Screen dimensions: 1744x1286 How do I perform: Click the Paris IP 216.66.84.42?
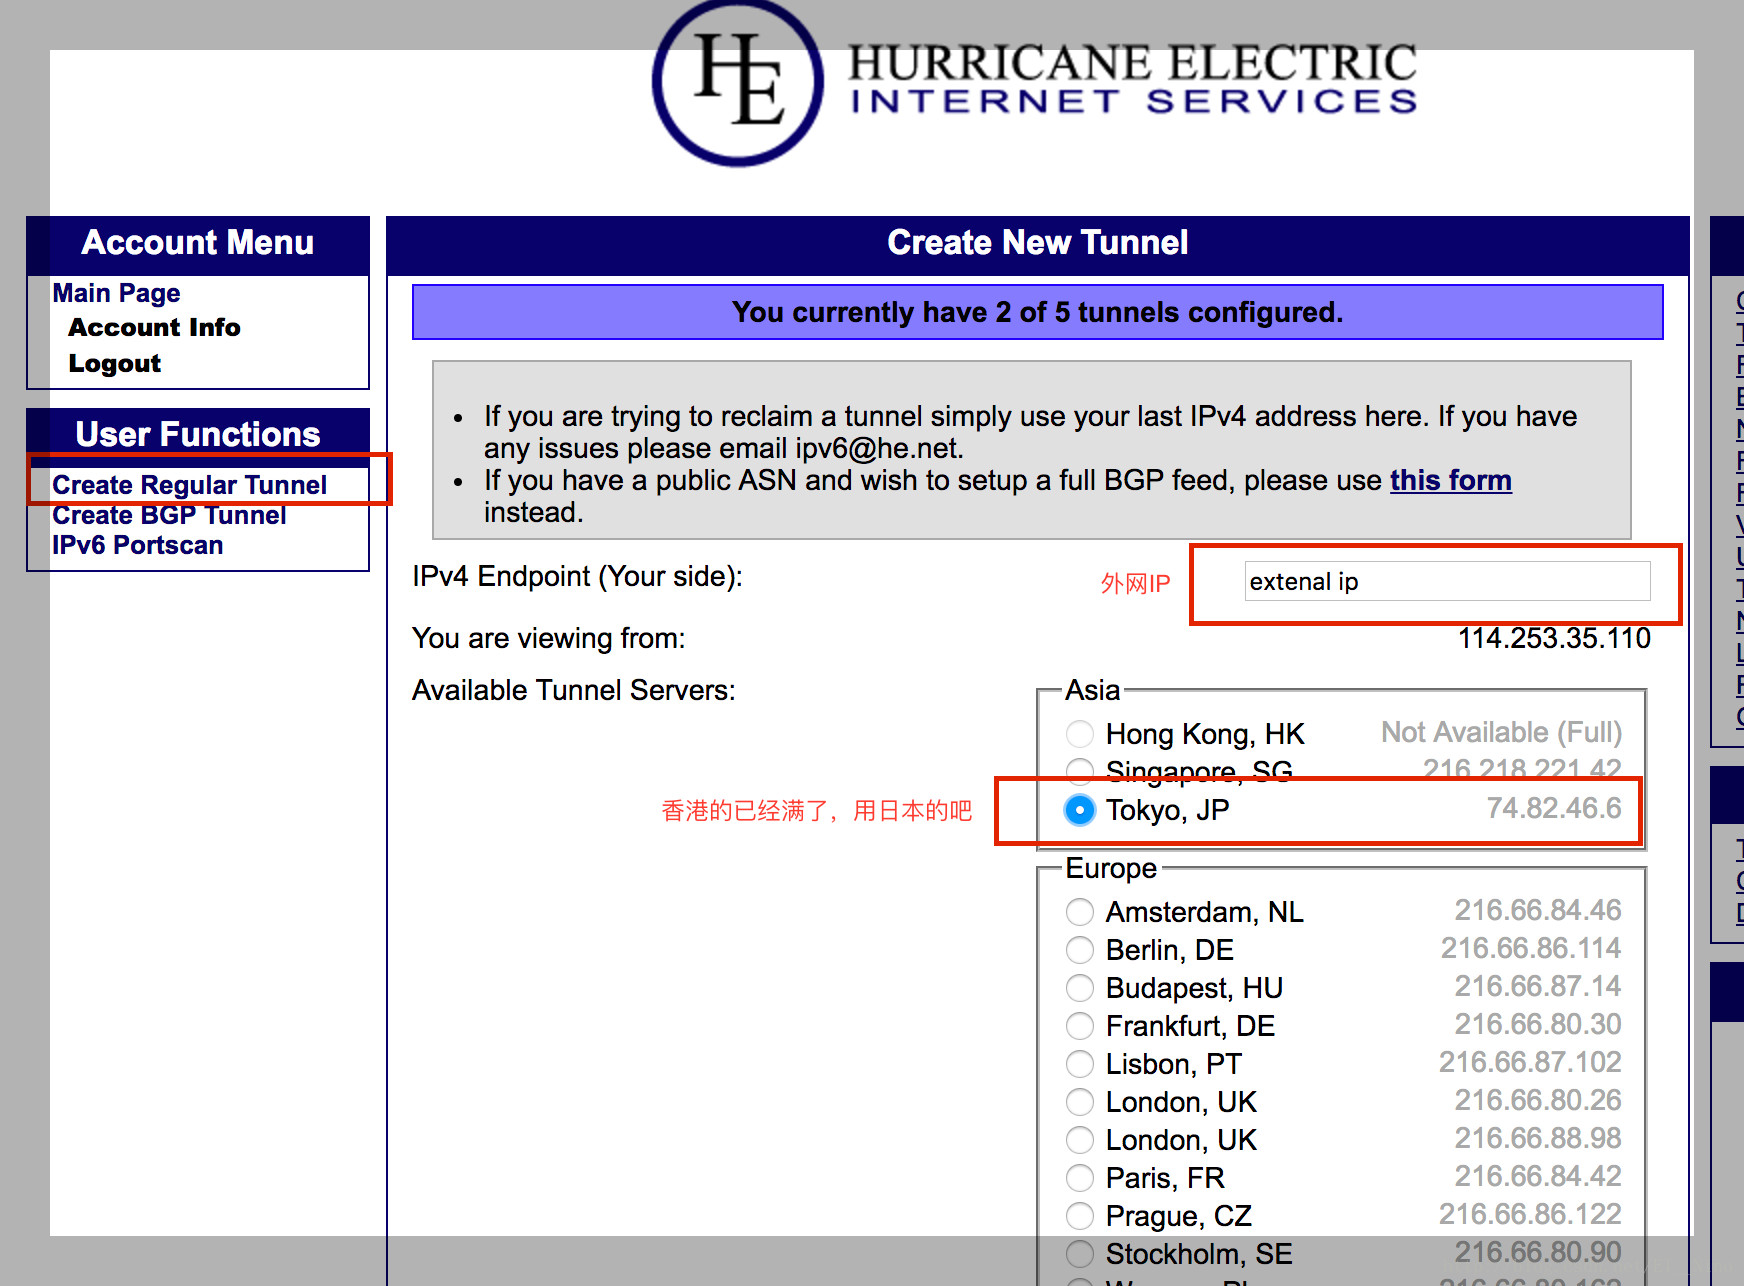click(x=1538, y=1176)
